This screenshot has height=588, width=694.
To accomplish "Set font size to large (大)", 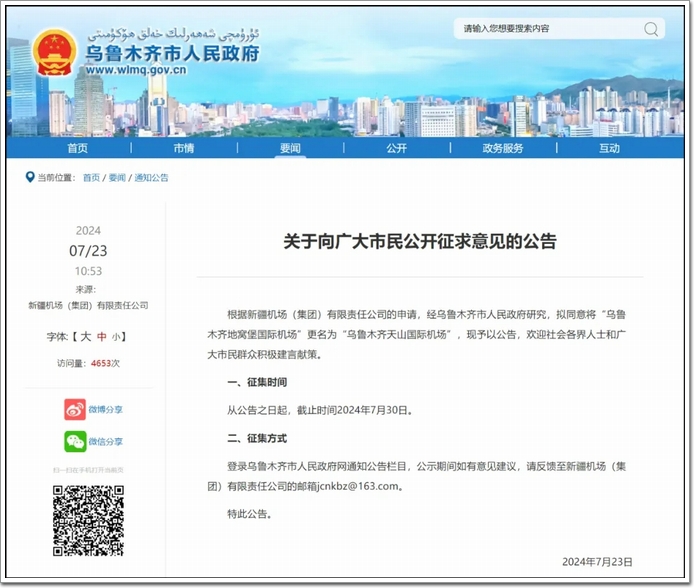I will 86,336.
